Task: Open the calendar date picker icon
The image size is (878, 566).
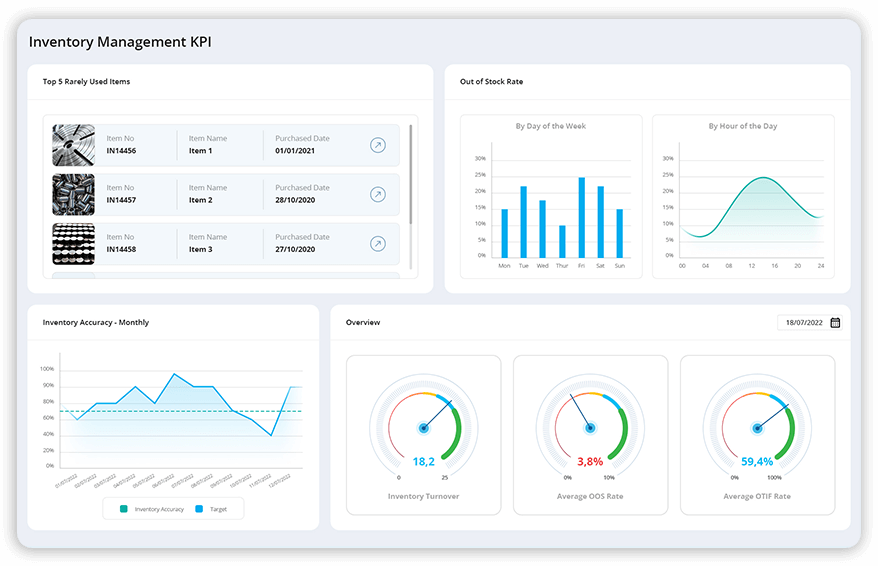Action: click(x=835, y=322)
